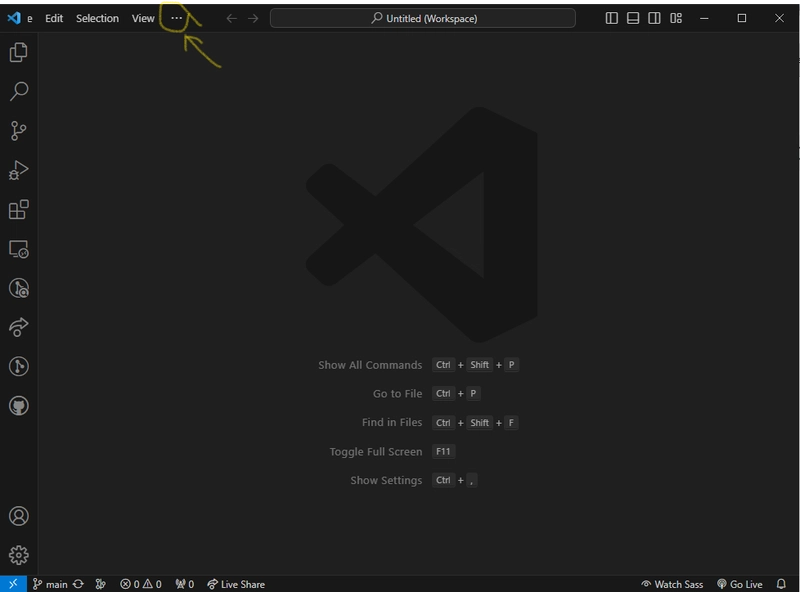Open the errors and warnings indicator
The width and height of the screenshot is (800, 592).
(141, 584)
